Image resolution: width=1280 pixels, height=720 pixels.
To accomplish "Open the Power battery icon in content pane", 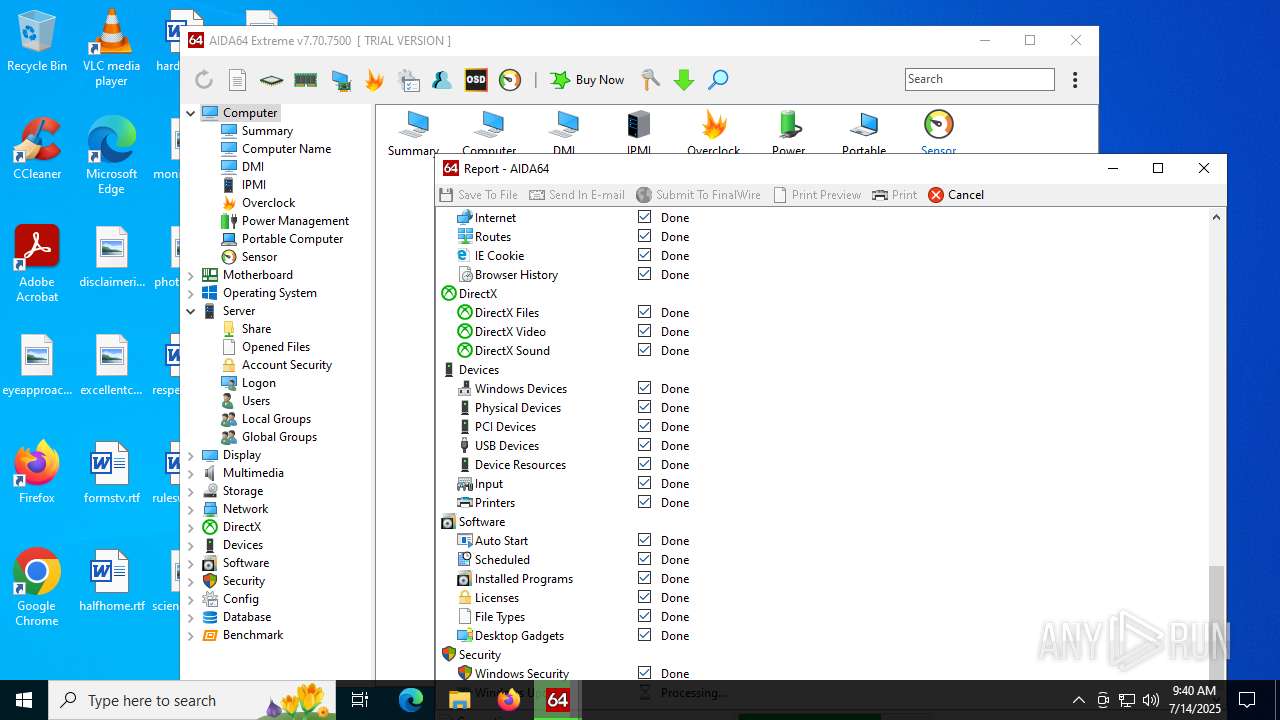I will click(x=789, y=133).
